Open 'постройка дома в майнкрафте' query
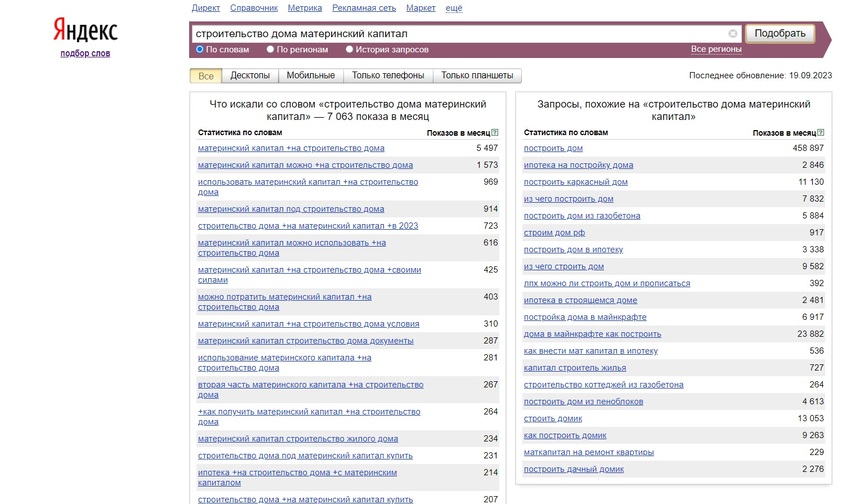This screenshot has width=850, height=504. [585, 316]
